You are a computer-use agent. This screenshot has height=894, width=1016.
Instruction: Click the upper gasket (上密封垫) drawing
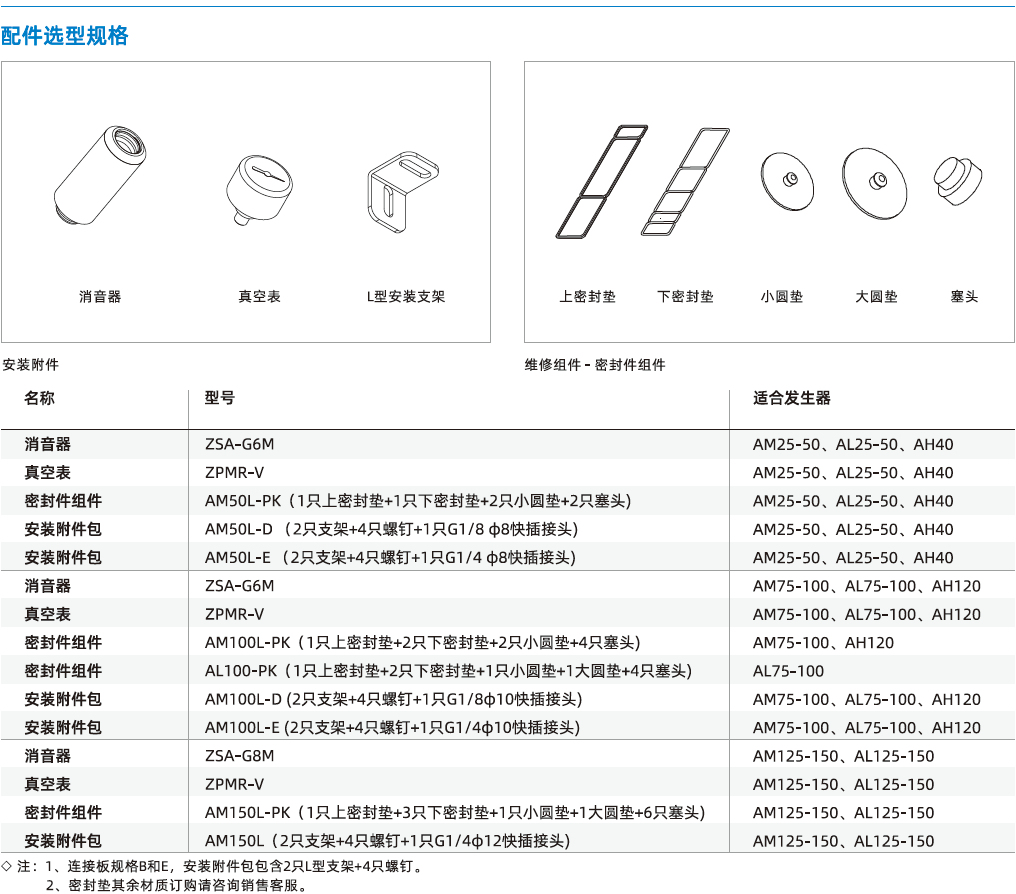[x=601, y=182]
